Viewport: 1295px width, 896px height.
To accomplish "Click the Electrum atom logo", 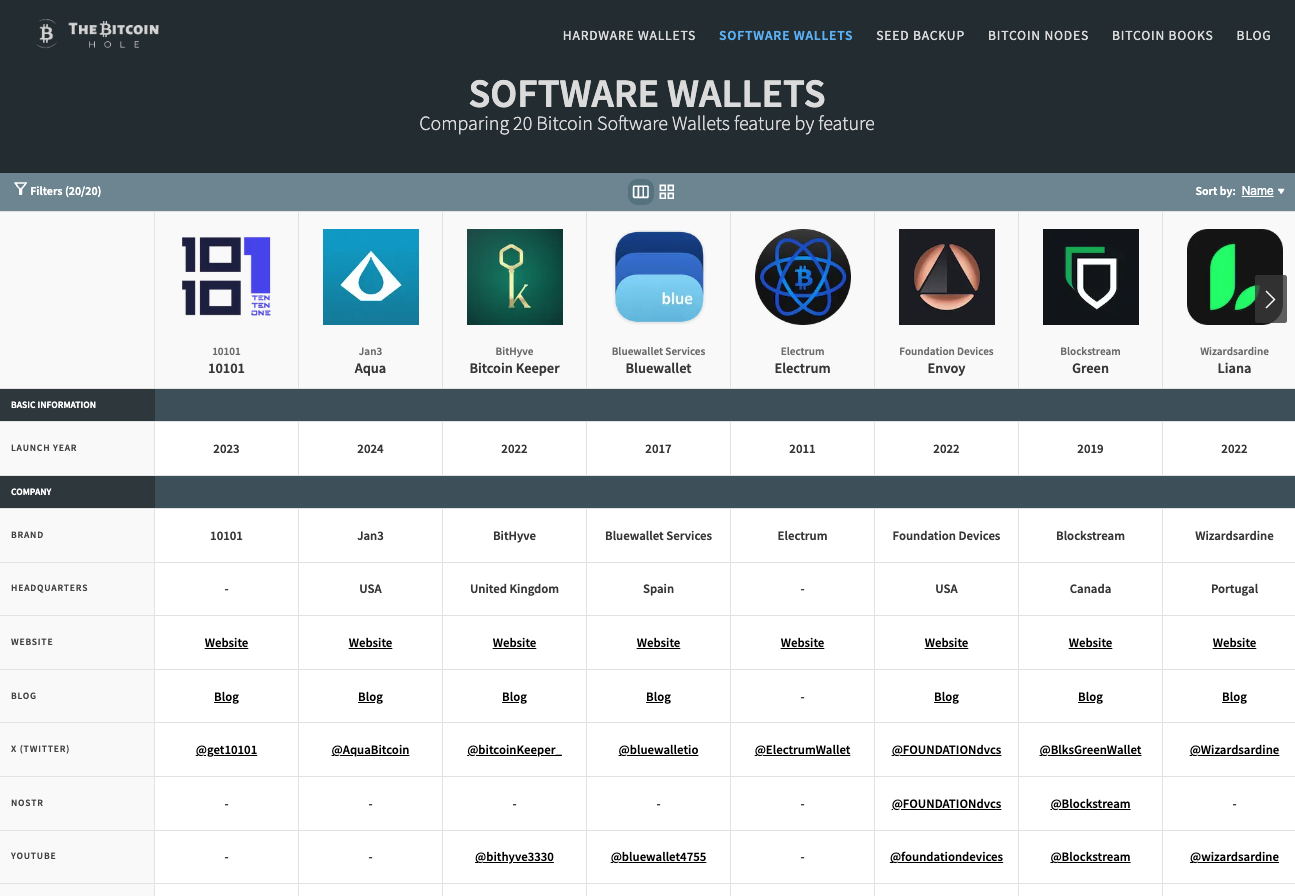I will (x=803, y=277).
